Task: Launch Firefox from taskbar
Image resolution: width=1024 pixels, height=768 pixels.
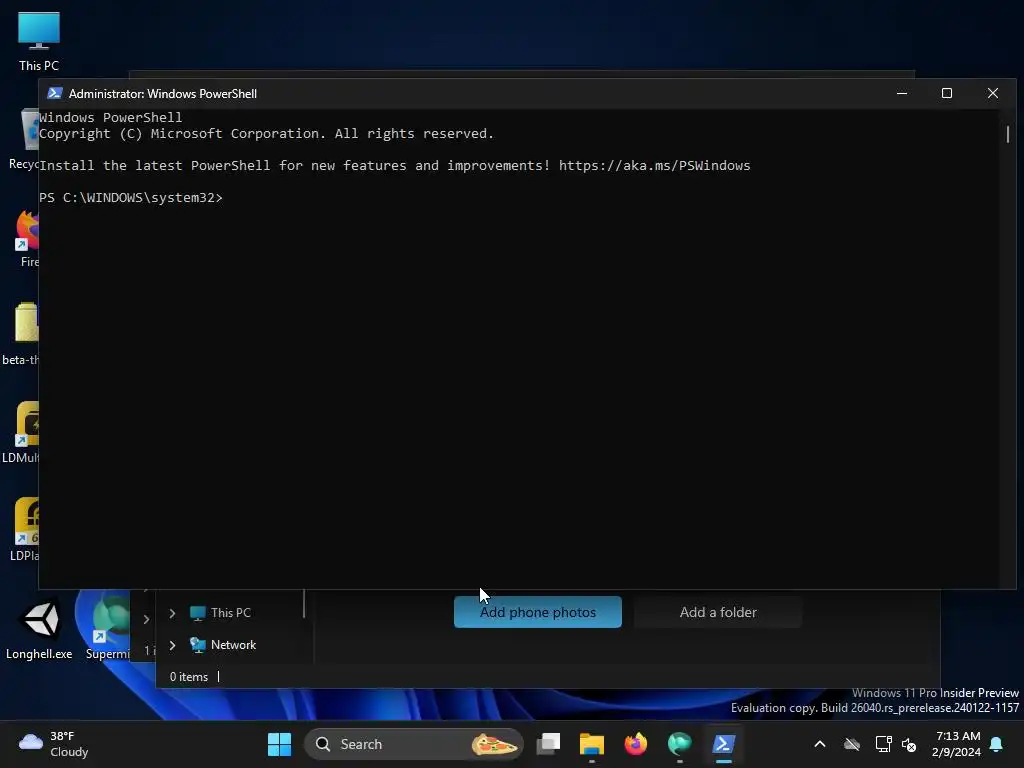Action: coord(635,744)
